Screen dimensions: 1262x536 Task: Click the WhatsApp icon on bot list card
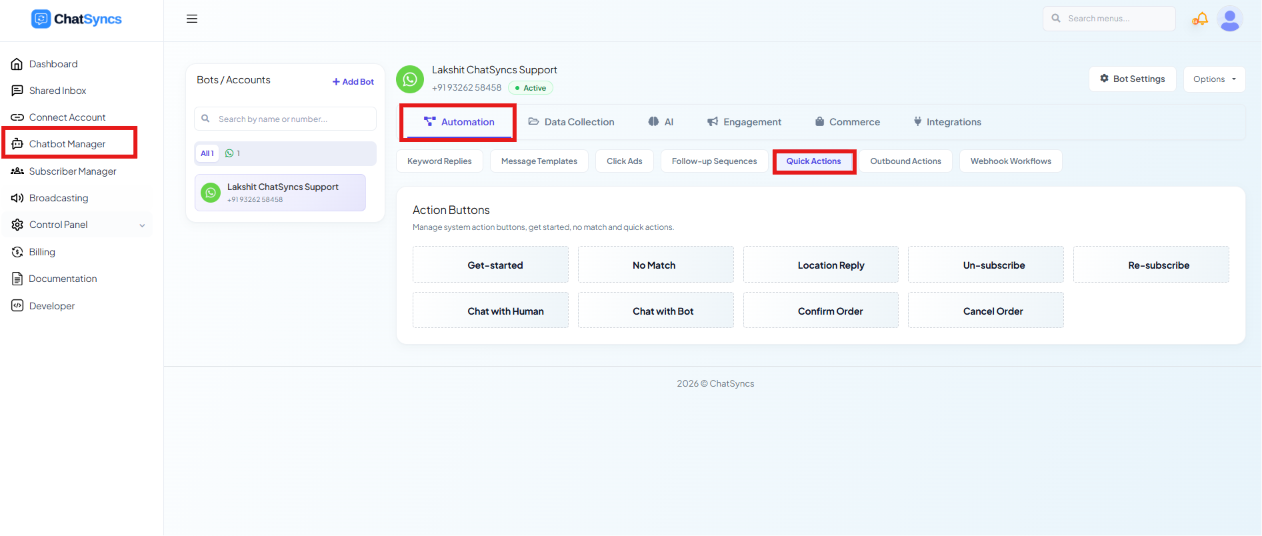[211, 193]
